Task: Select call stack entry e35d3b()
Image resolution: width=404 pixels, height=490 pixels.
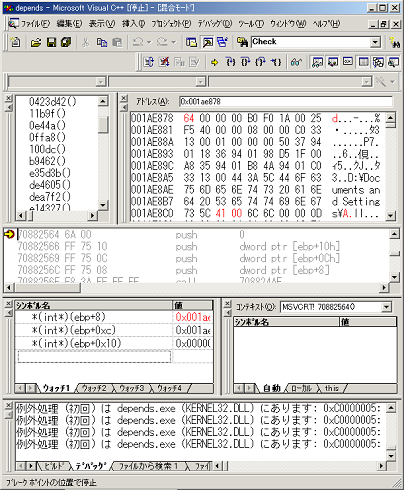Action: coord(50,173)
